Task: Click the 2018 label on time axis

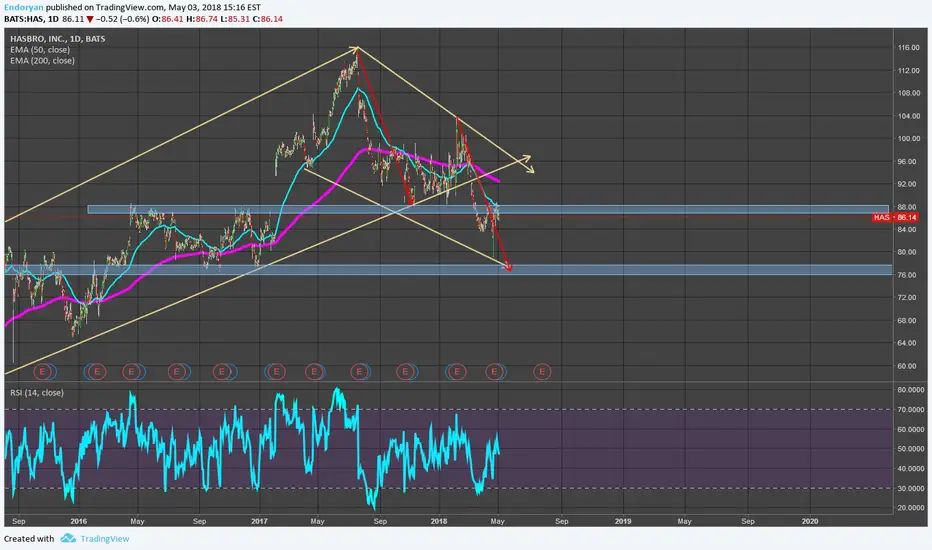Action: (439, 521)
